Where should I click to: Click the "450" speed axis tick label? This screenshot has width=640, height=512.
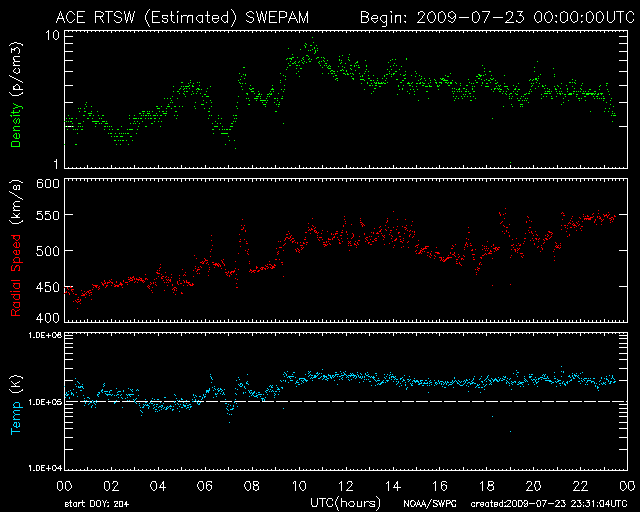coord(47,287)
